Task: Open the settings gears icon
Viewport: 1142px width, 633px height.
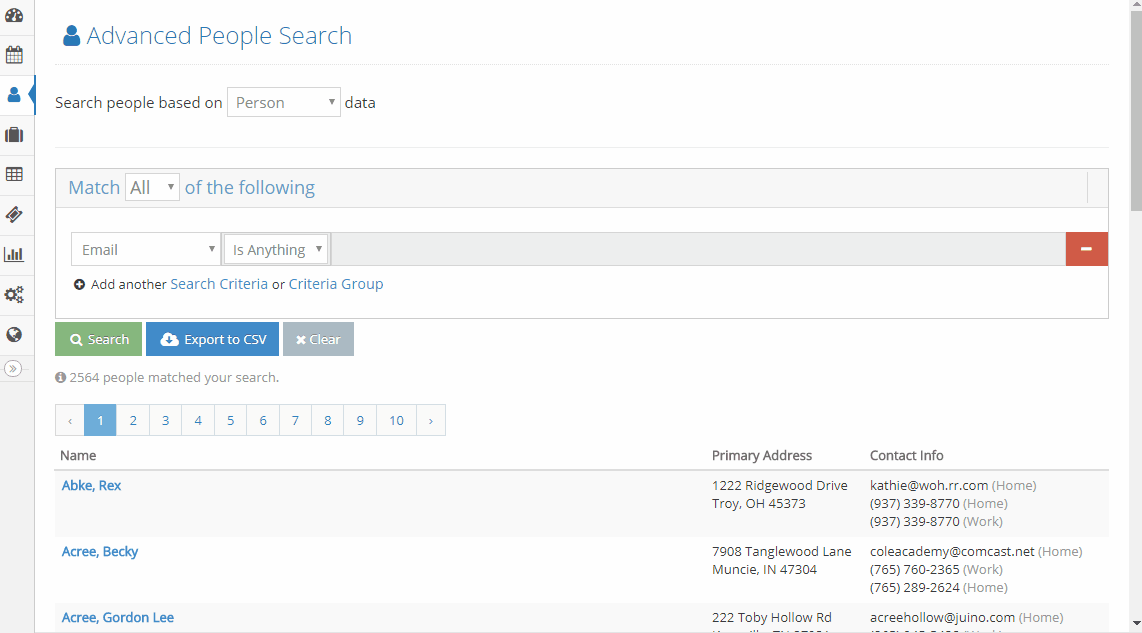Action: [x=14, y=294]
